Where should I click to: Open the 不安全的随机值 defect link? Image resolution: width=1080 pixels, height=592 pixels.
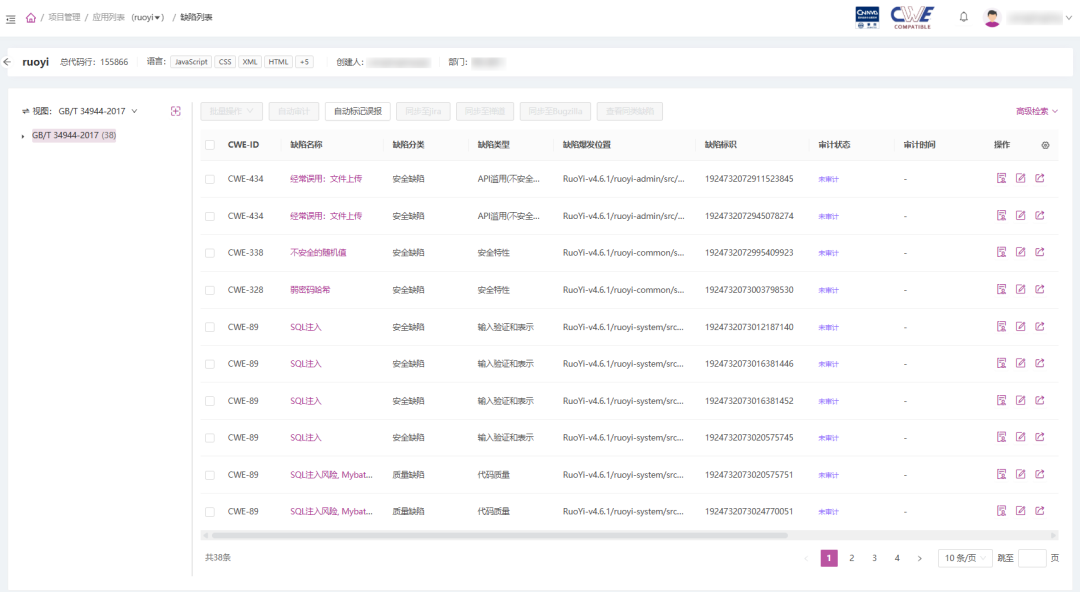click(318, 253)
